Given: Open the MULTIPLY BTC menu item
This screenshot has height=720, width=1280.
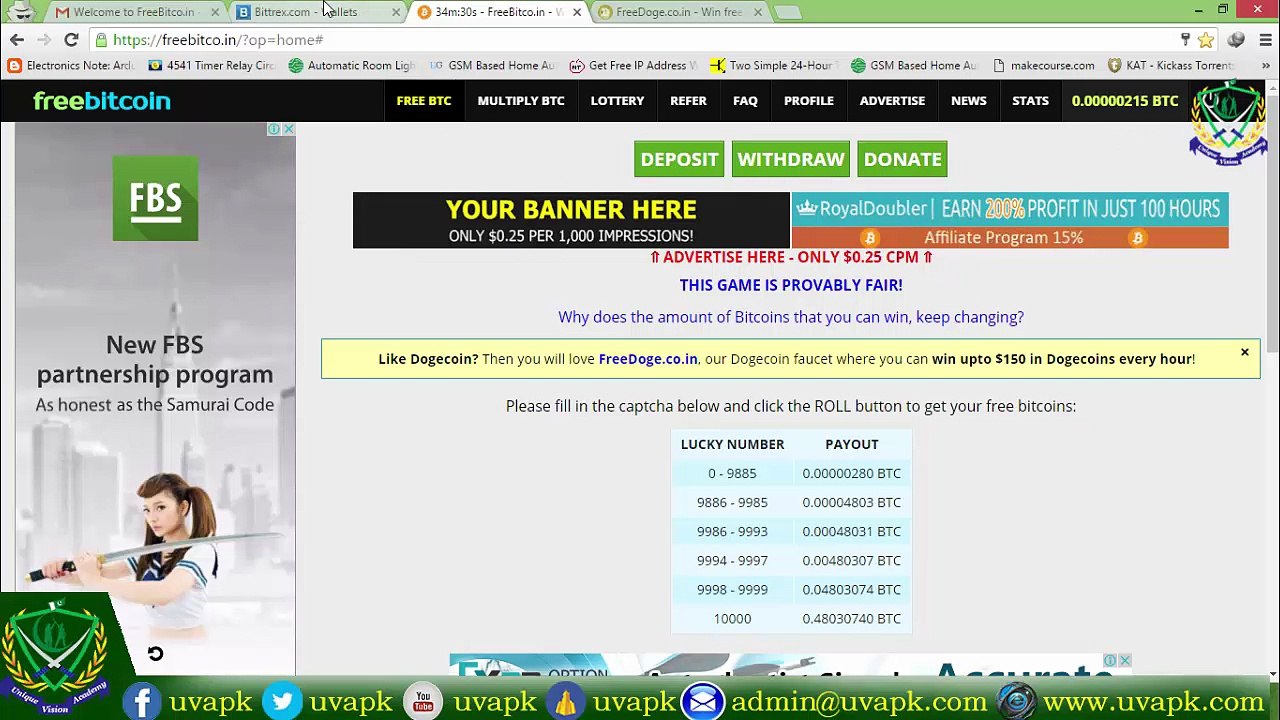Looking at the screenshot, I should 521,101.
